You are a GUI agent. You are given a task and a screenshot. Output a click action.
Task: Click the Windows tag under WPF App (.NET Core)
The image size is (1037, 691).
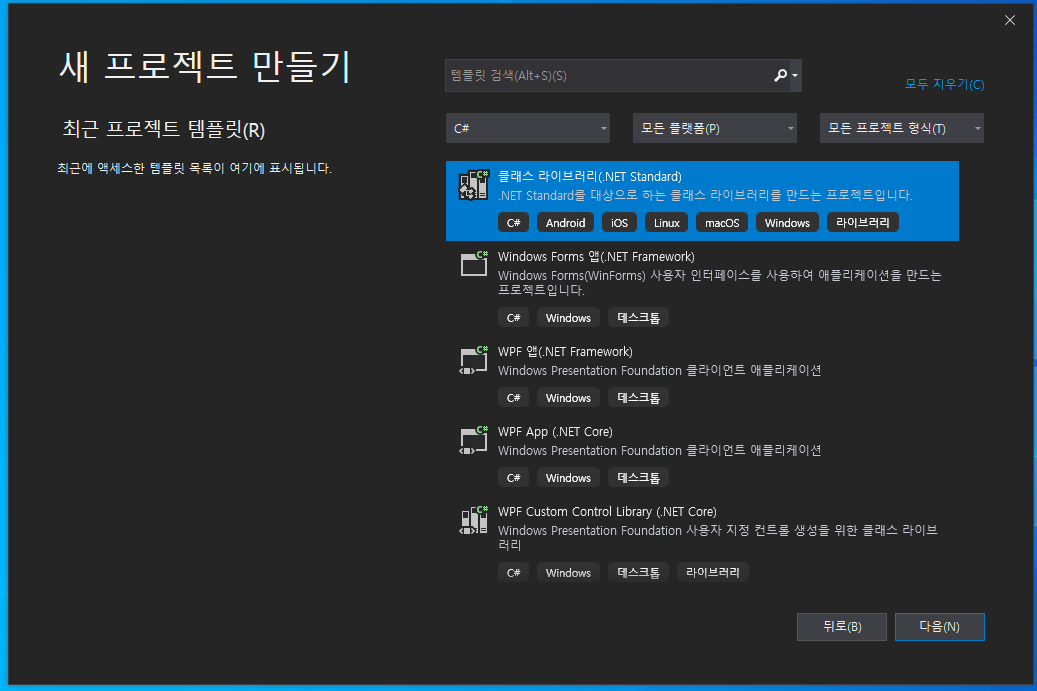[x=568, y=478]
